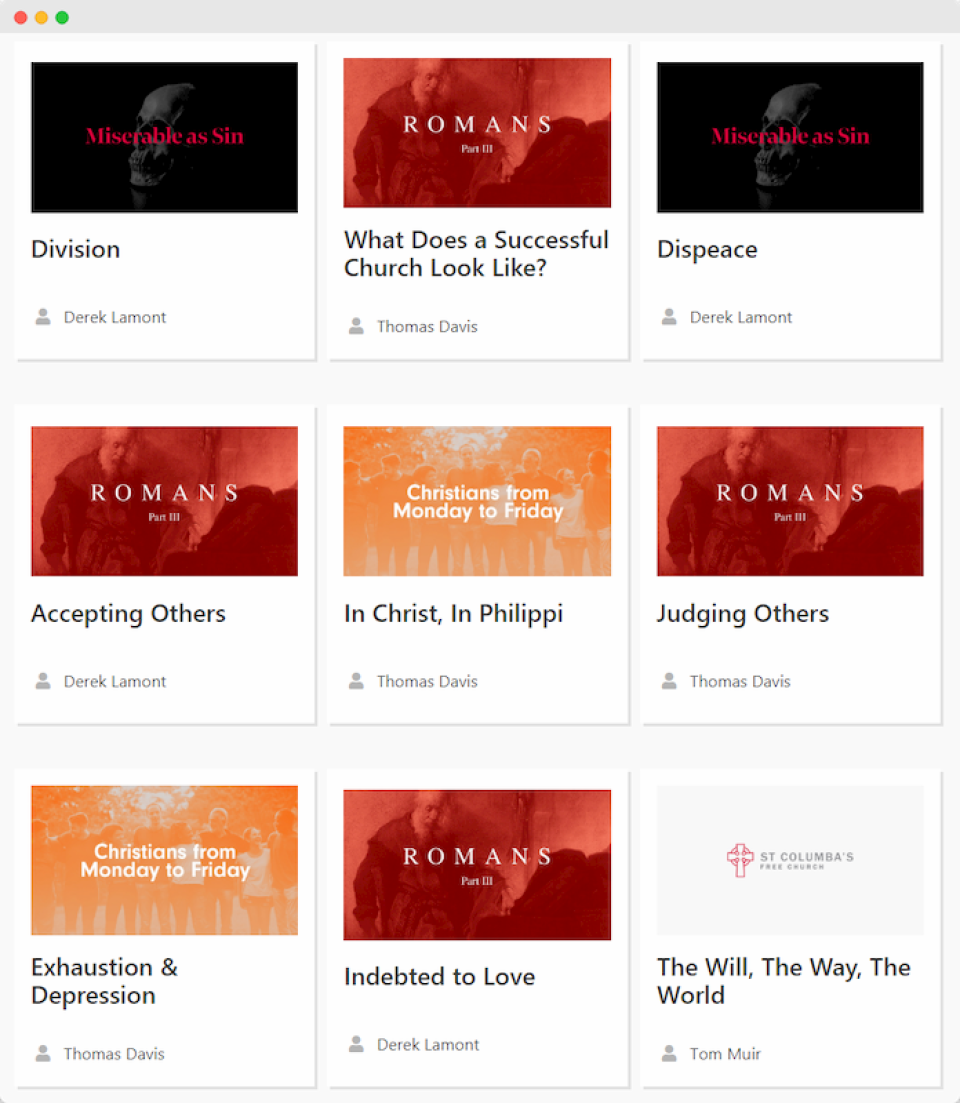Click the speaker icon under Accepting Others

click(x=43, y=680)
